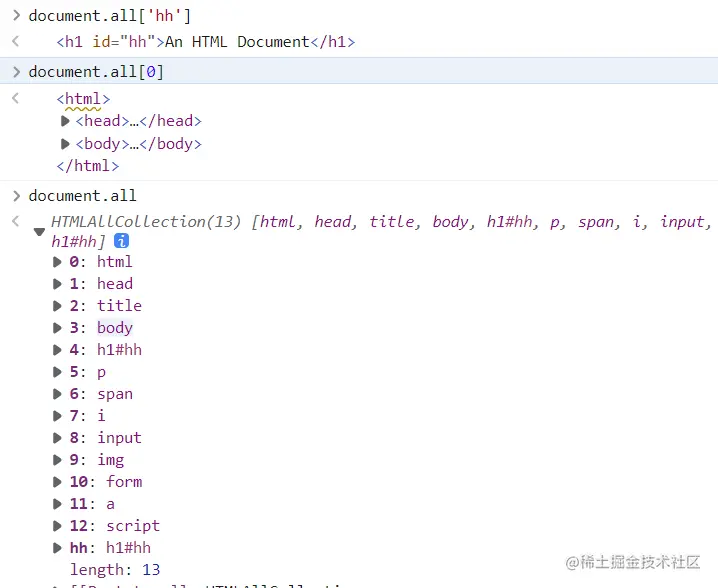
Task: Click the prompt chevron before document.all[0]
Action: coord(16,72)
